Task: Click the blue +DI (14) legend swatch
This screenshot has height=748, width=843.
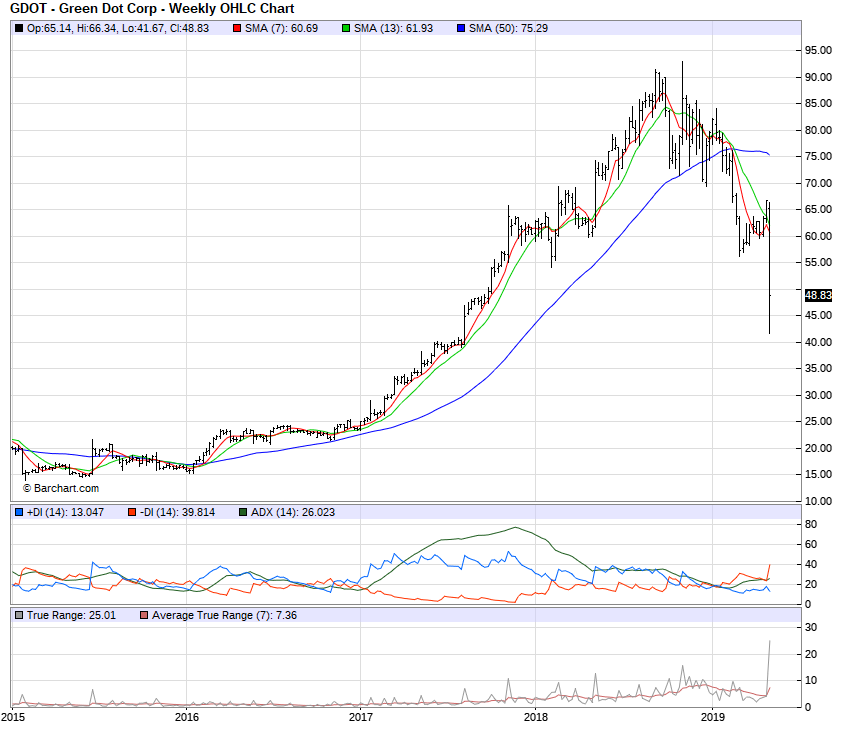Action: coord(19,512)
